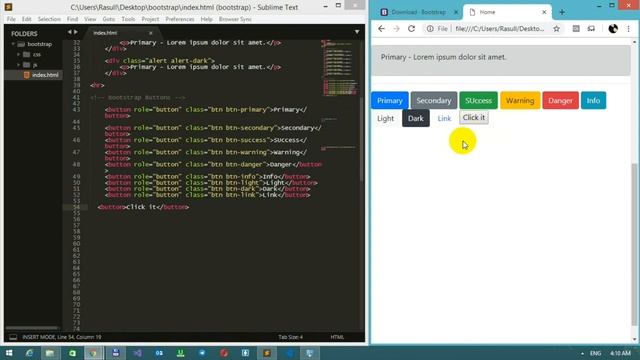
Task: Select the Home tab in Chrome
Action: coord(507,12)
